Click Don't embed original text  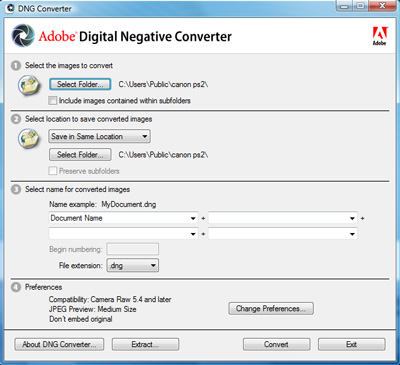coord(80,319)
